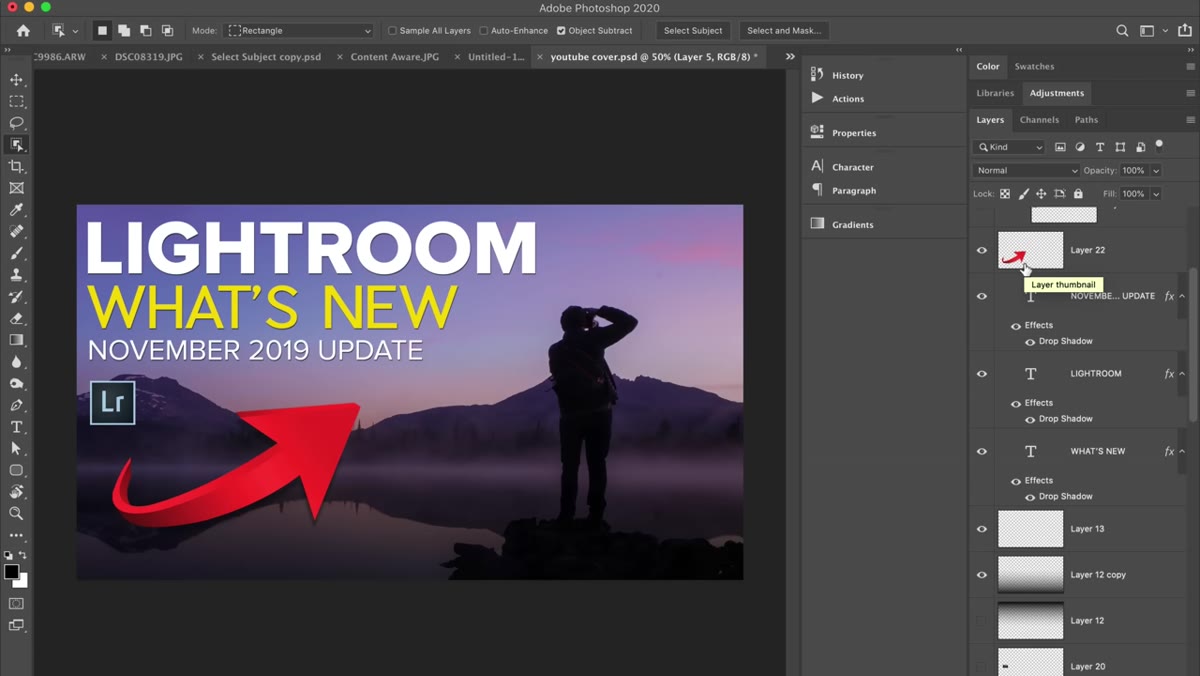Image resolution: width=1200 pixels, height=676 pixels.
Task: Select the Rounded Rectangle shape tool
Action: click(16, 470)
